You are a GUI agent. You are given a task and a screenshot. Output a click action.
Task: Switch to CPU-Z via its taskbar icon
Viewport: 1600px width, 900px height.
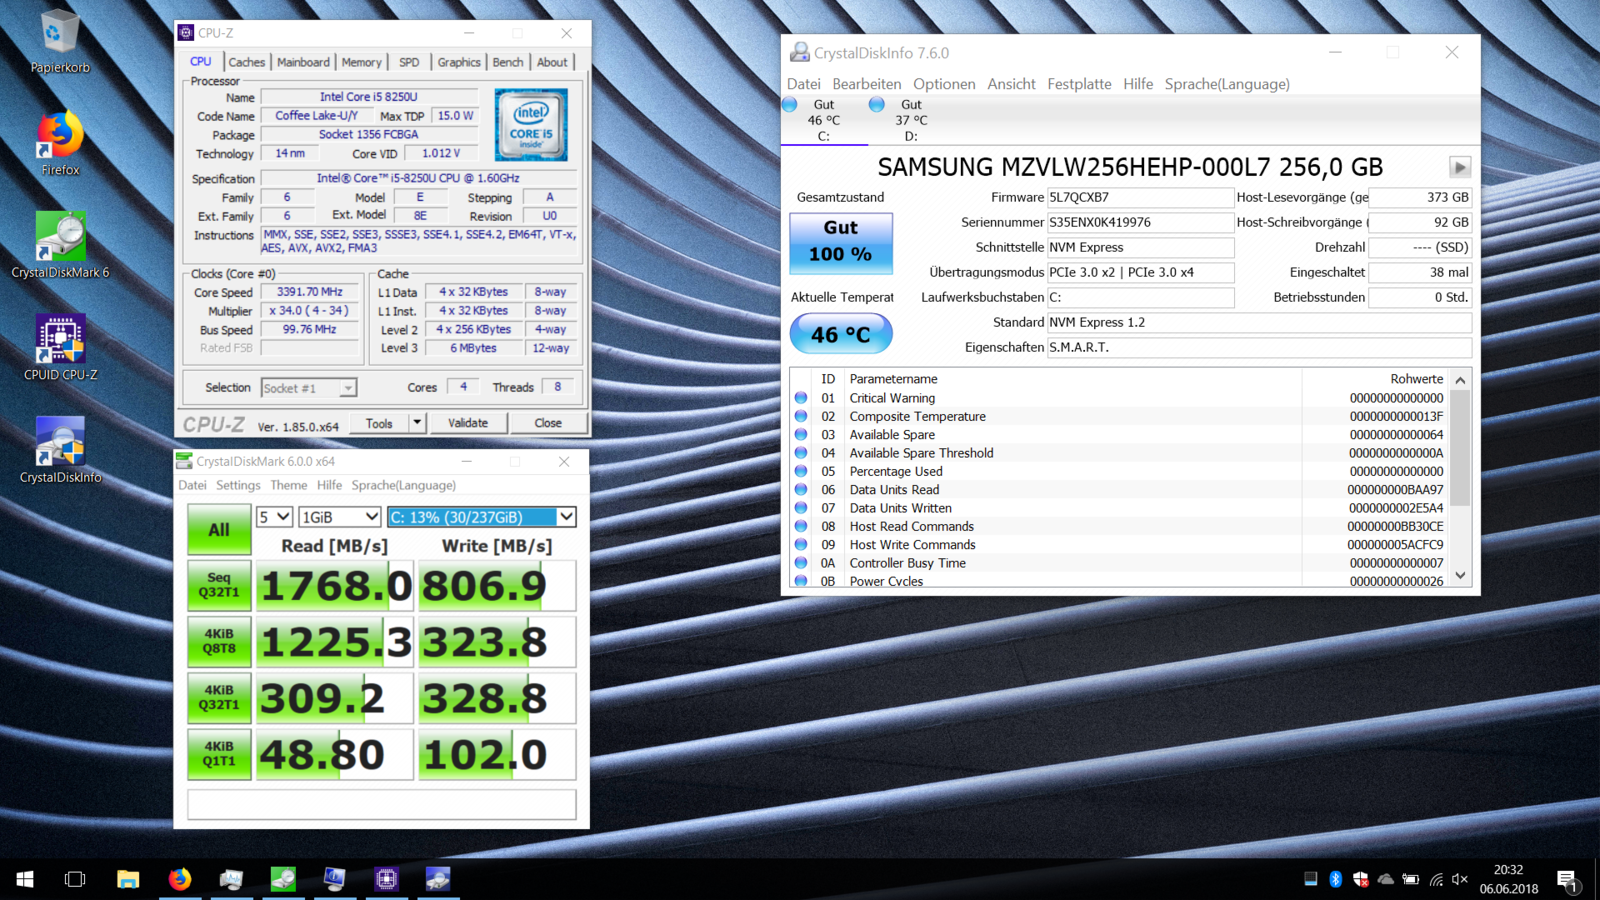pos(386,879)
